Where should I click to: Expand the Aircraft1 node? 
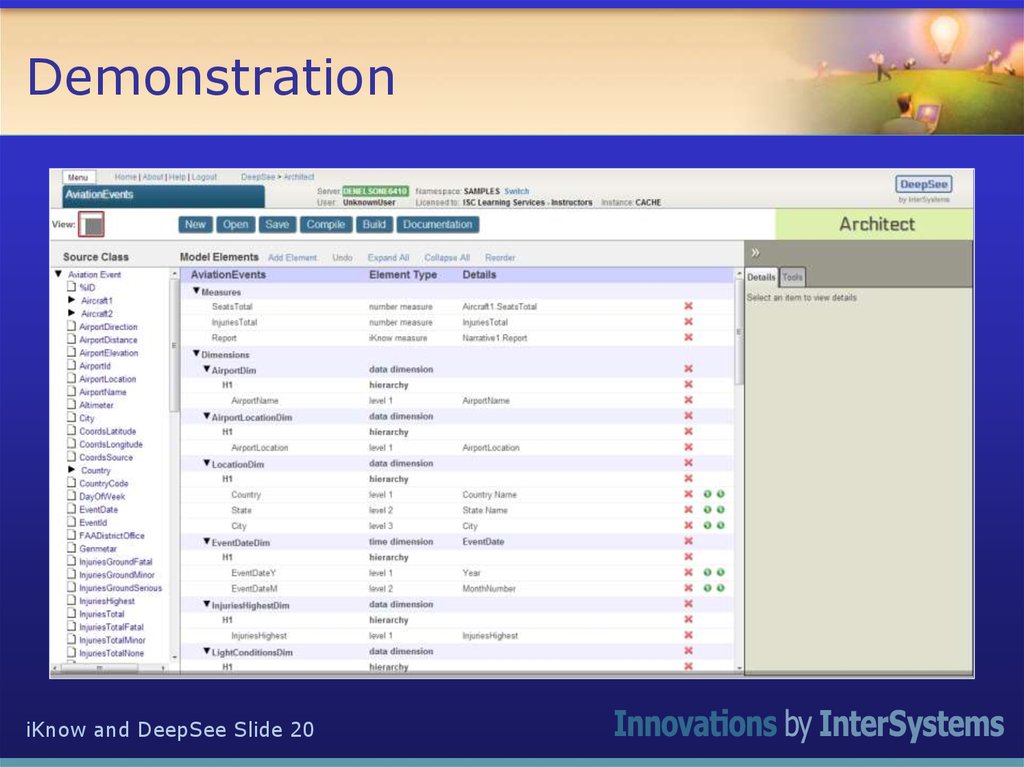tap(72, 300)
